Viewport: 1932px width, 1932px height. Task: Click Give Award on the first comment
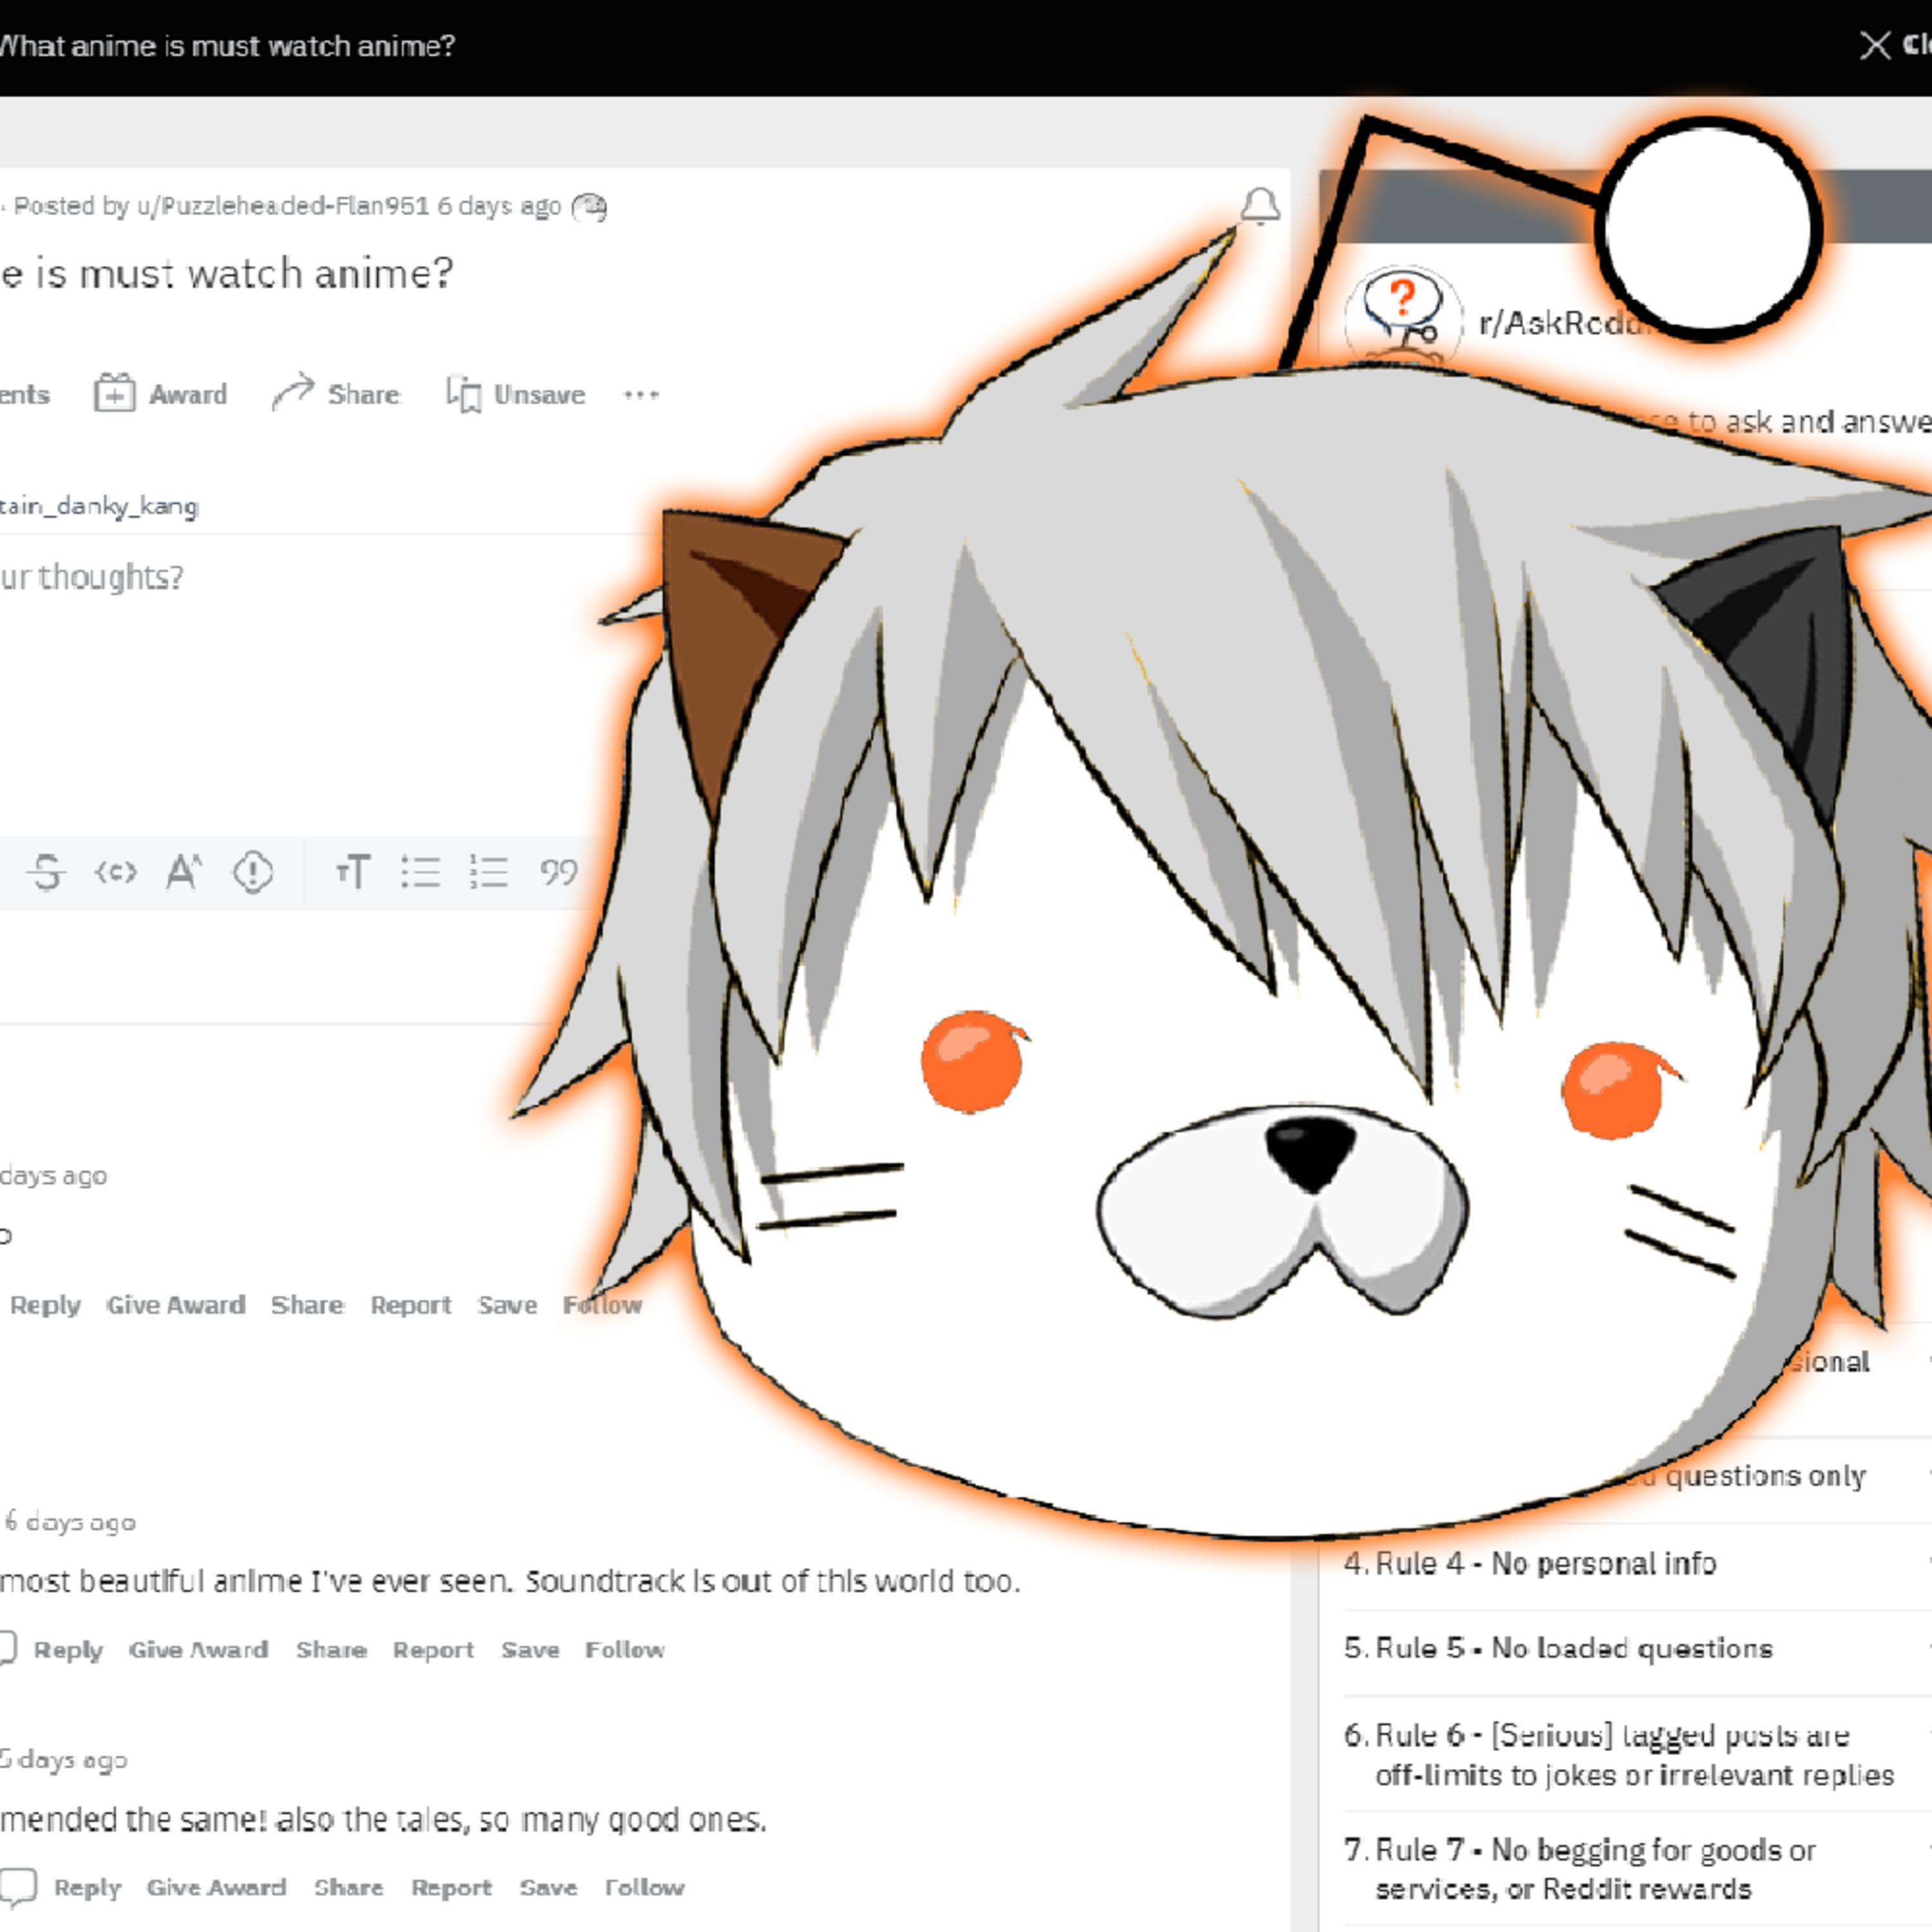tap(176, 1305)
